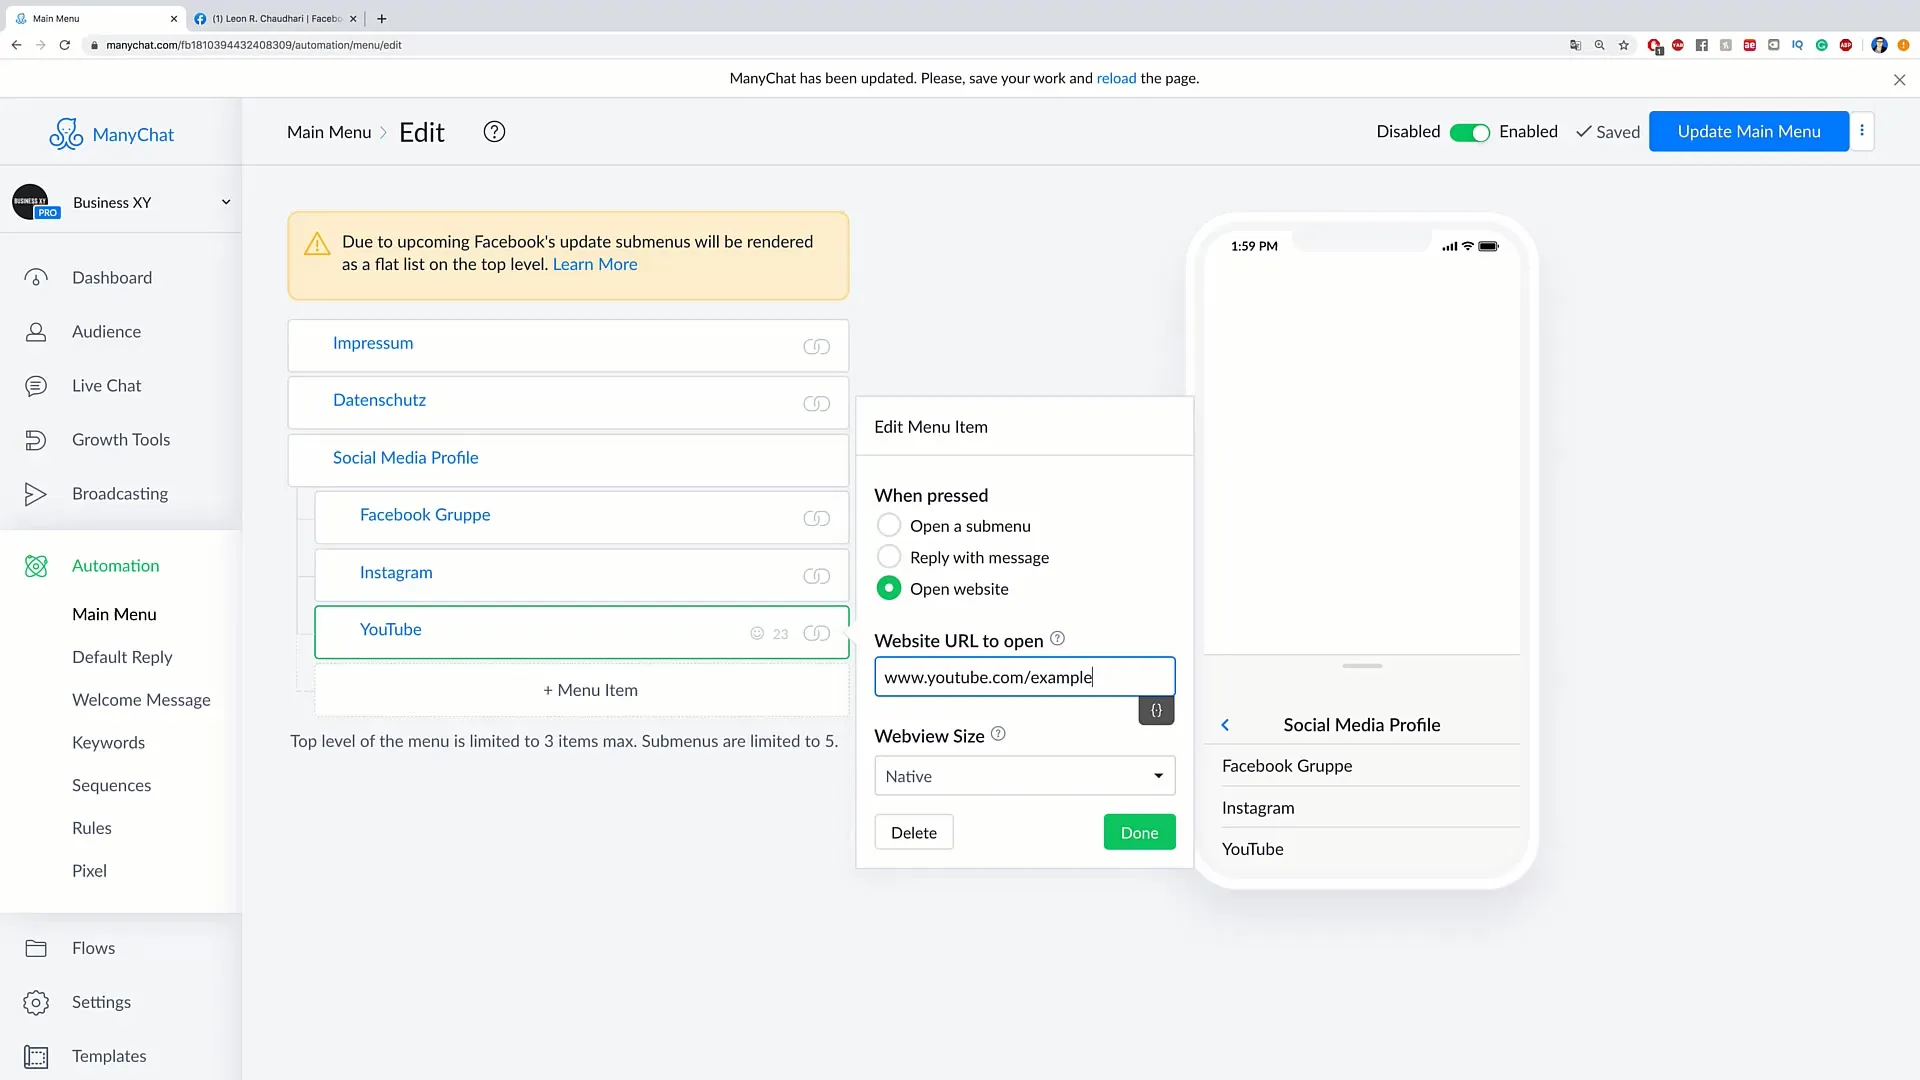Click the 'Update Main Menu' button
1920x1080 pixels.
point(1749,131)
